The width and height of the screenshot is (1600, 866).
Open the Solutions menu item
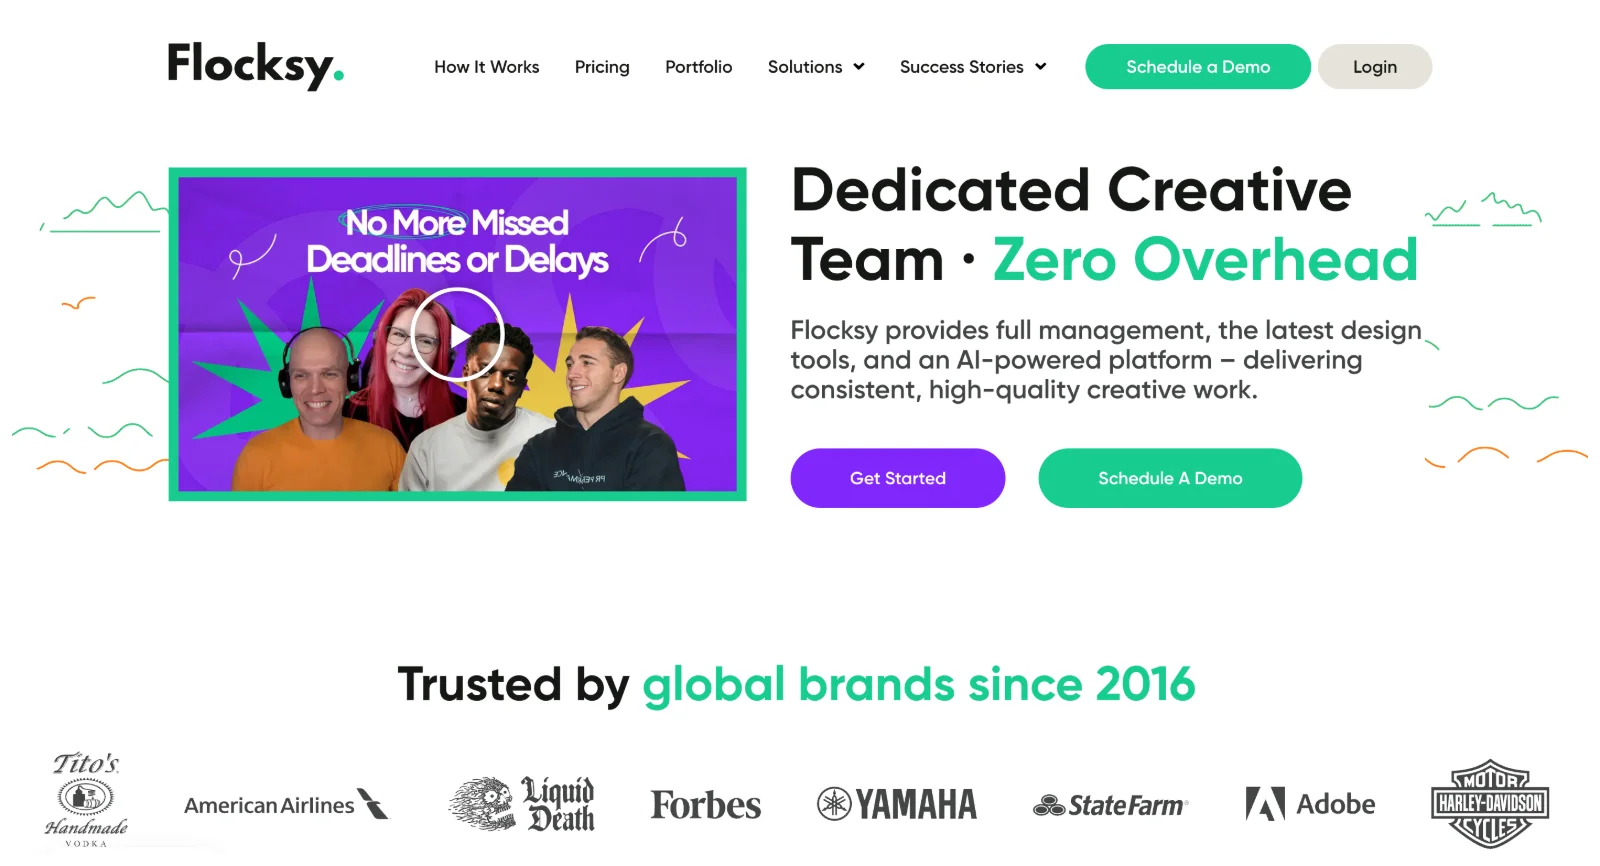tap(805, 67)
